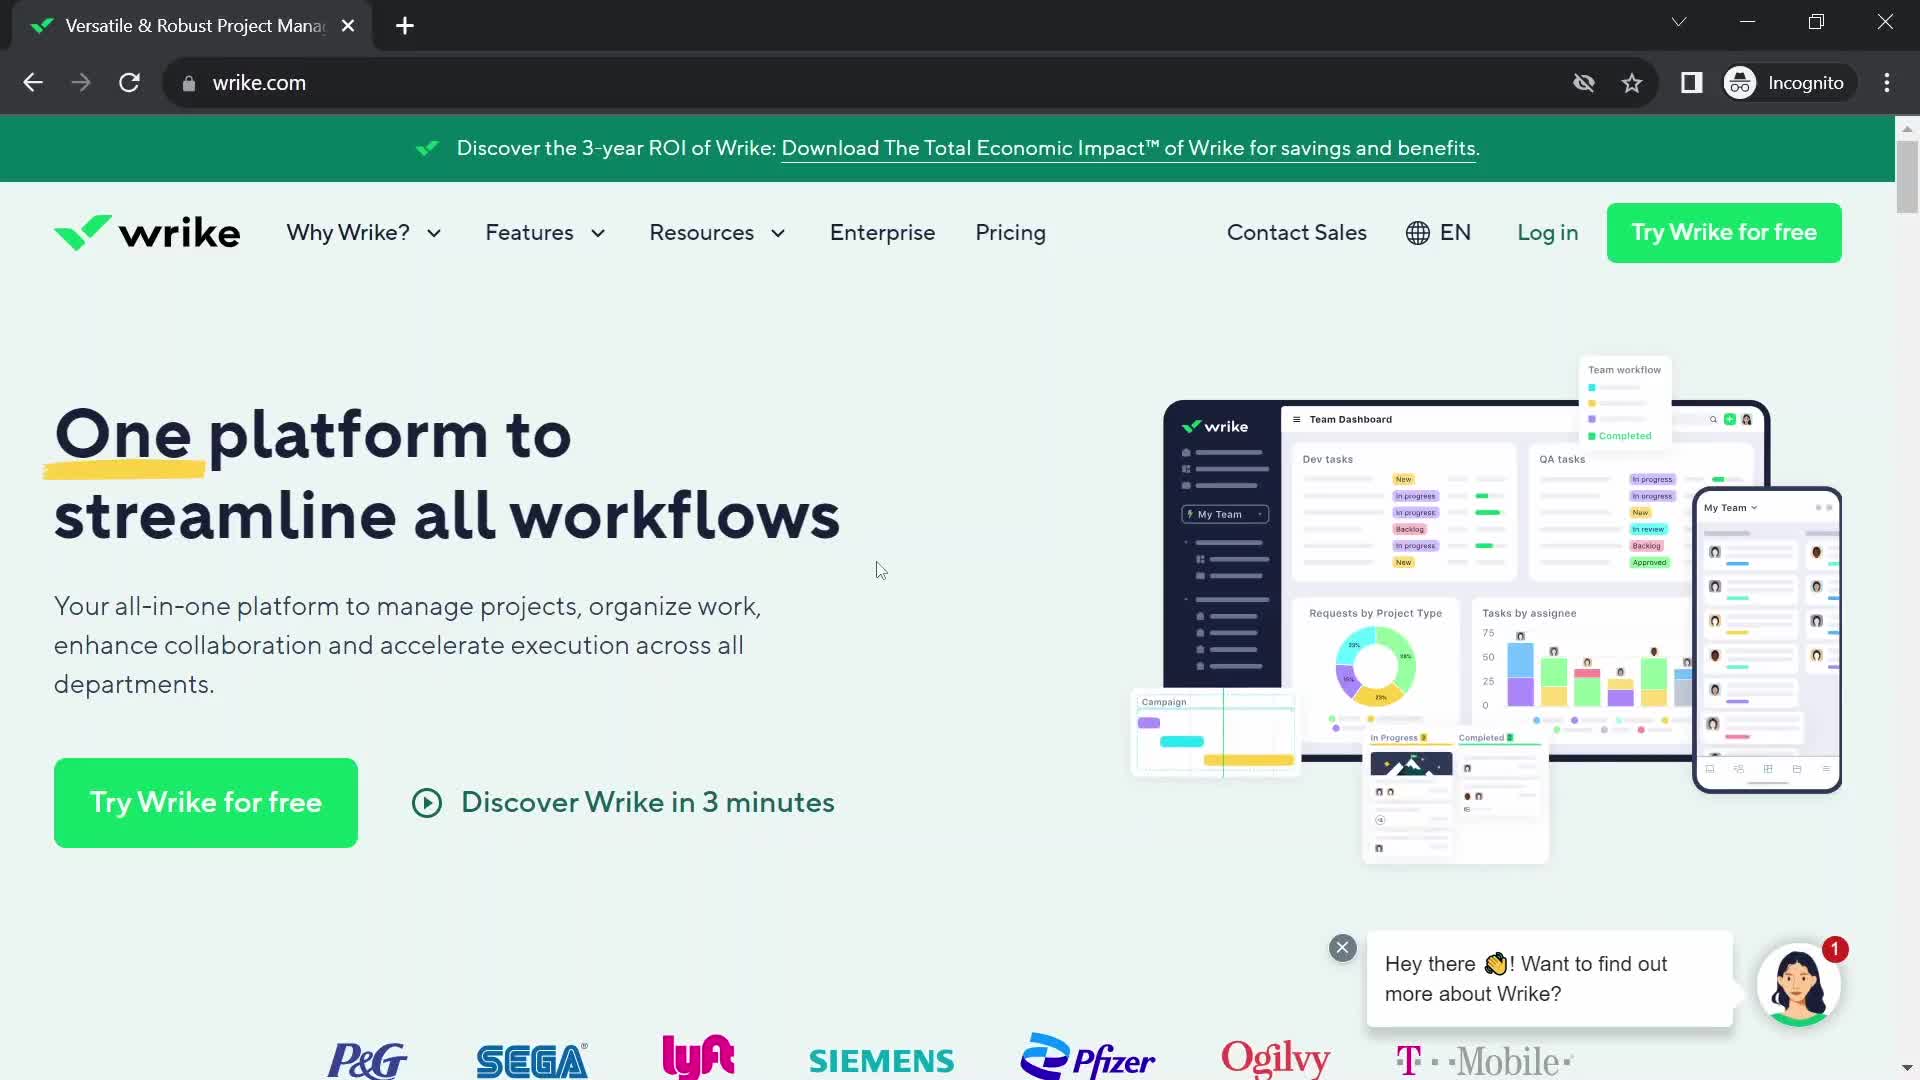Click the Wrike logo in the navigation bar
The height and width of the screenshot is (1080, 1920).
[x=147, y=232]
